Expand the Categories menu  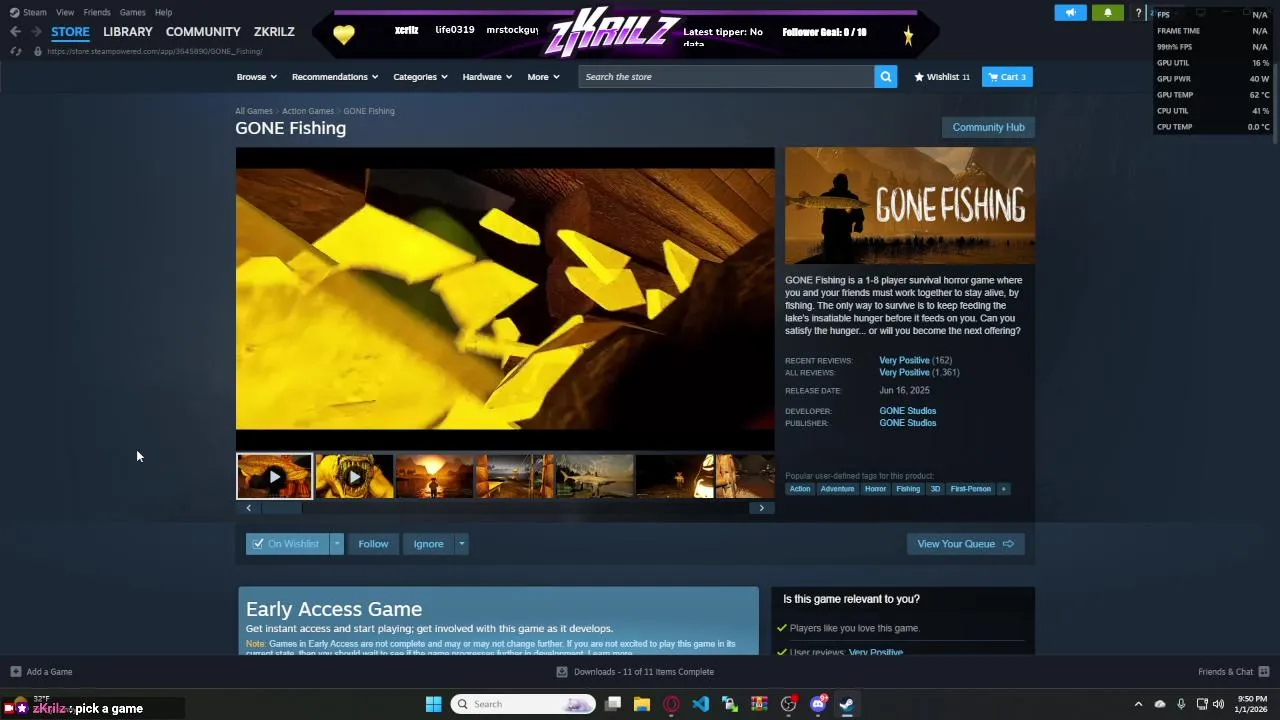click(x=420, y=77)
